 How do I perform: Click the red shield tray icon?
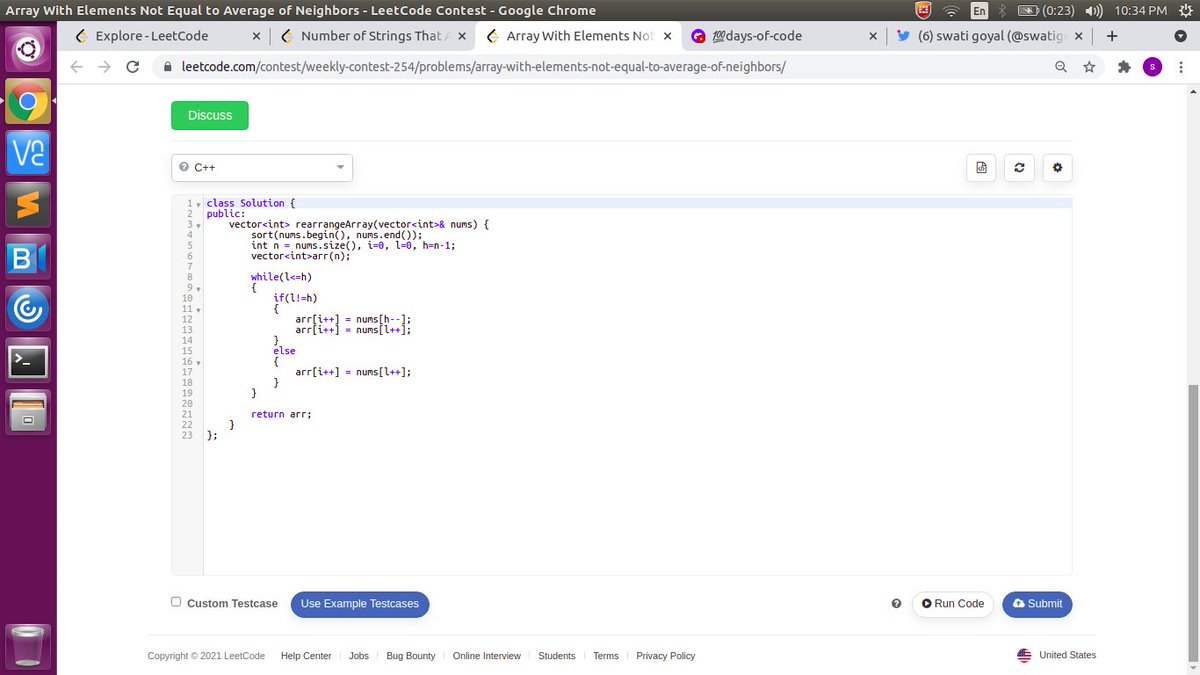[924, 10]
